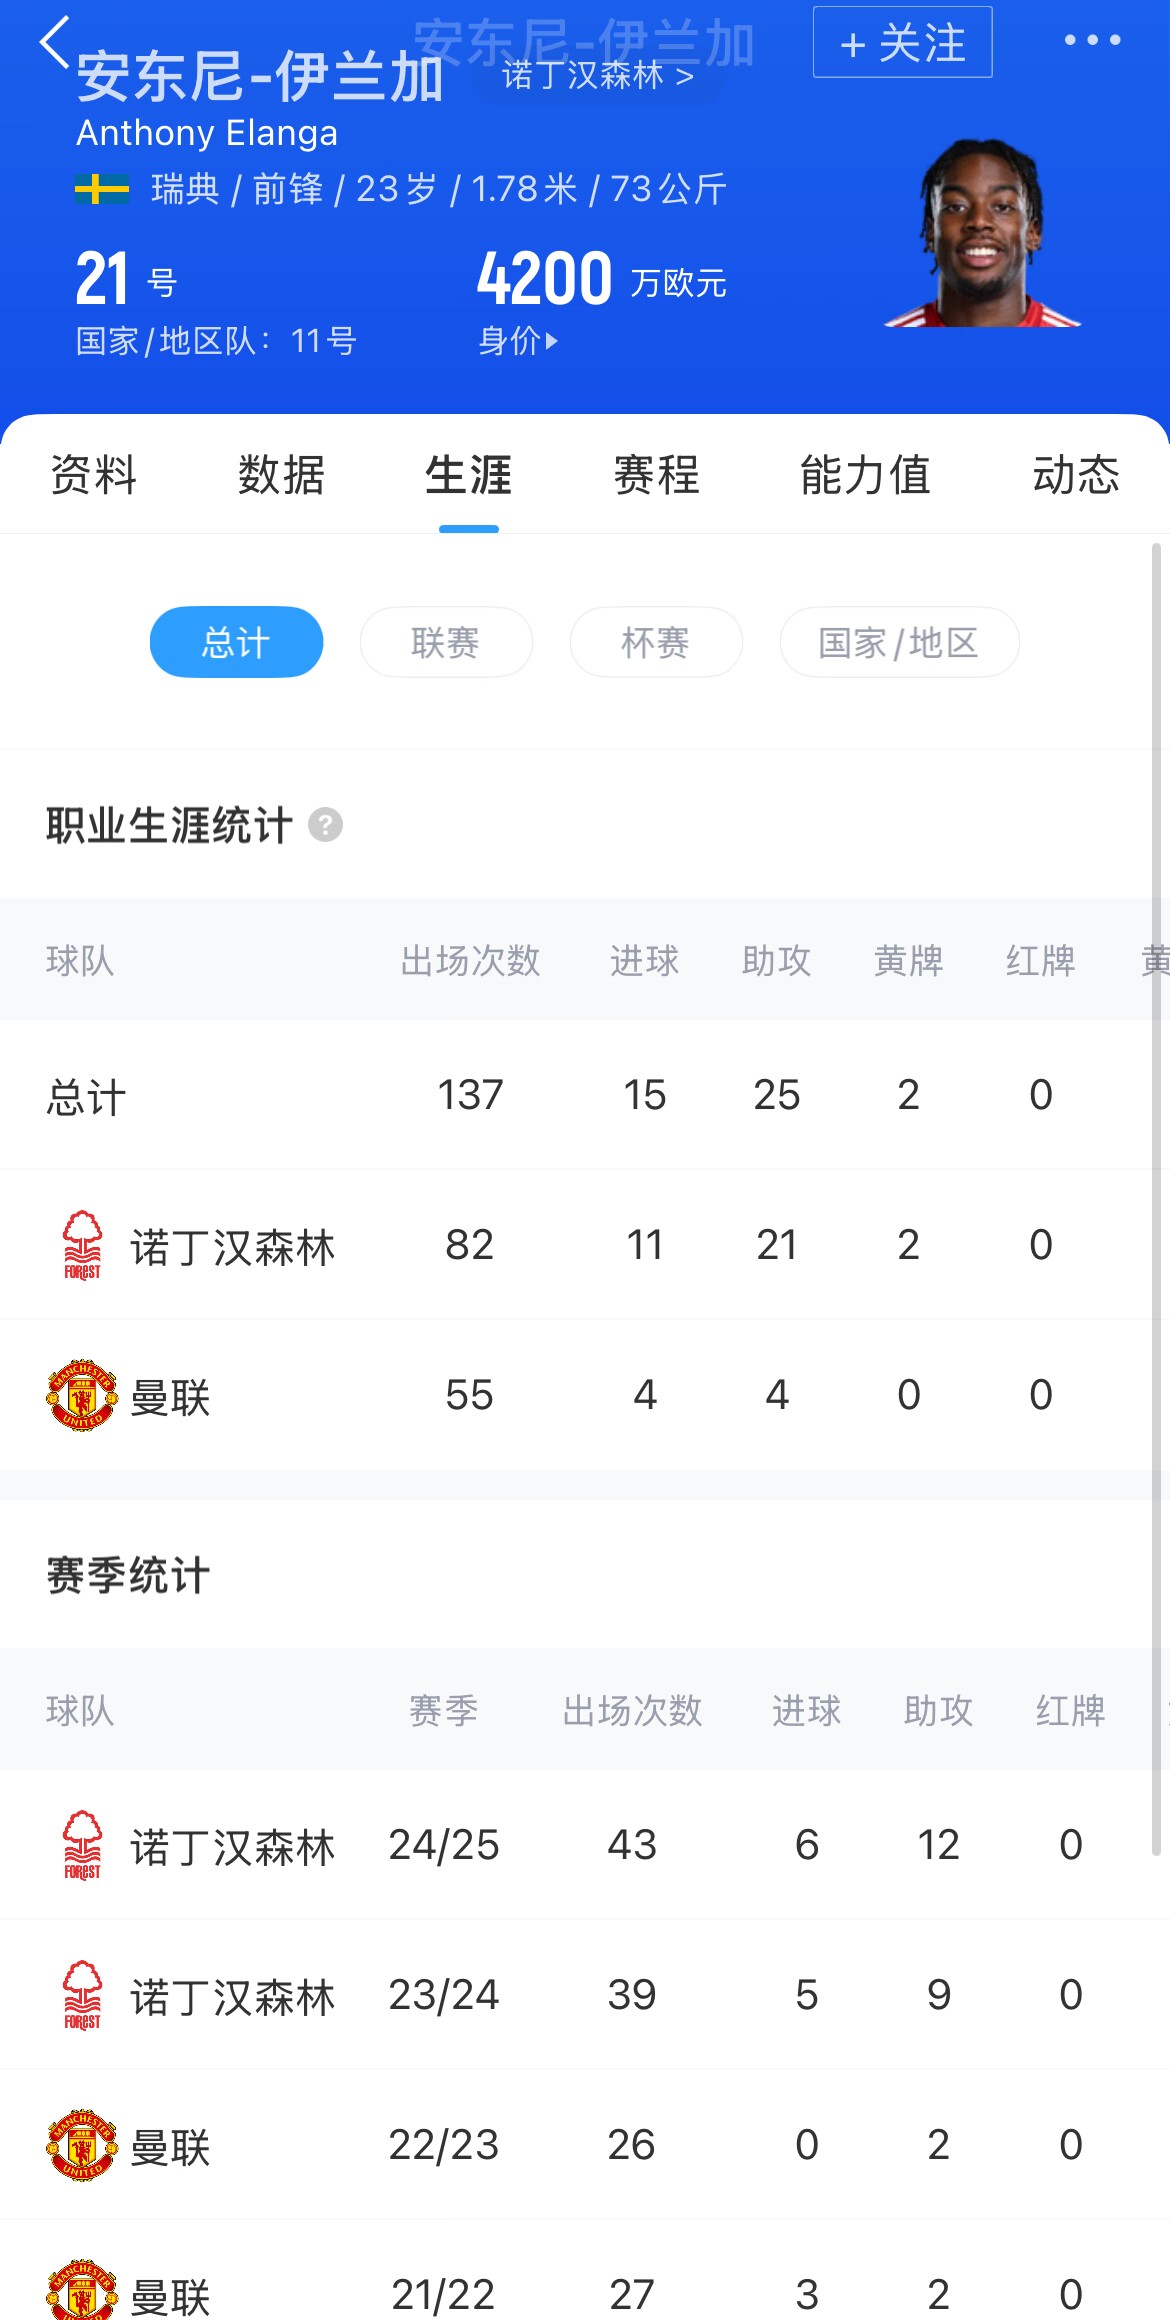Select the 总计 filter pill
Image resolution: width=1170 pixels, height=2320 pixels.
pyautogui.click(x=236, y=642)
